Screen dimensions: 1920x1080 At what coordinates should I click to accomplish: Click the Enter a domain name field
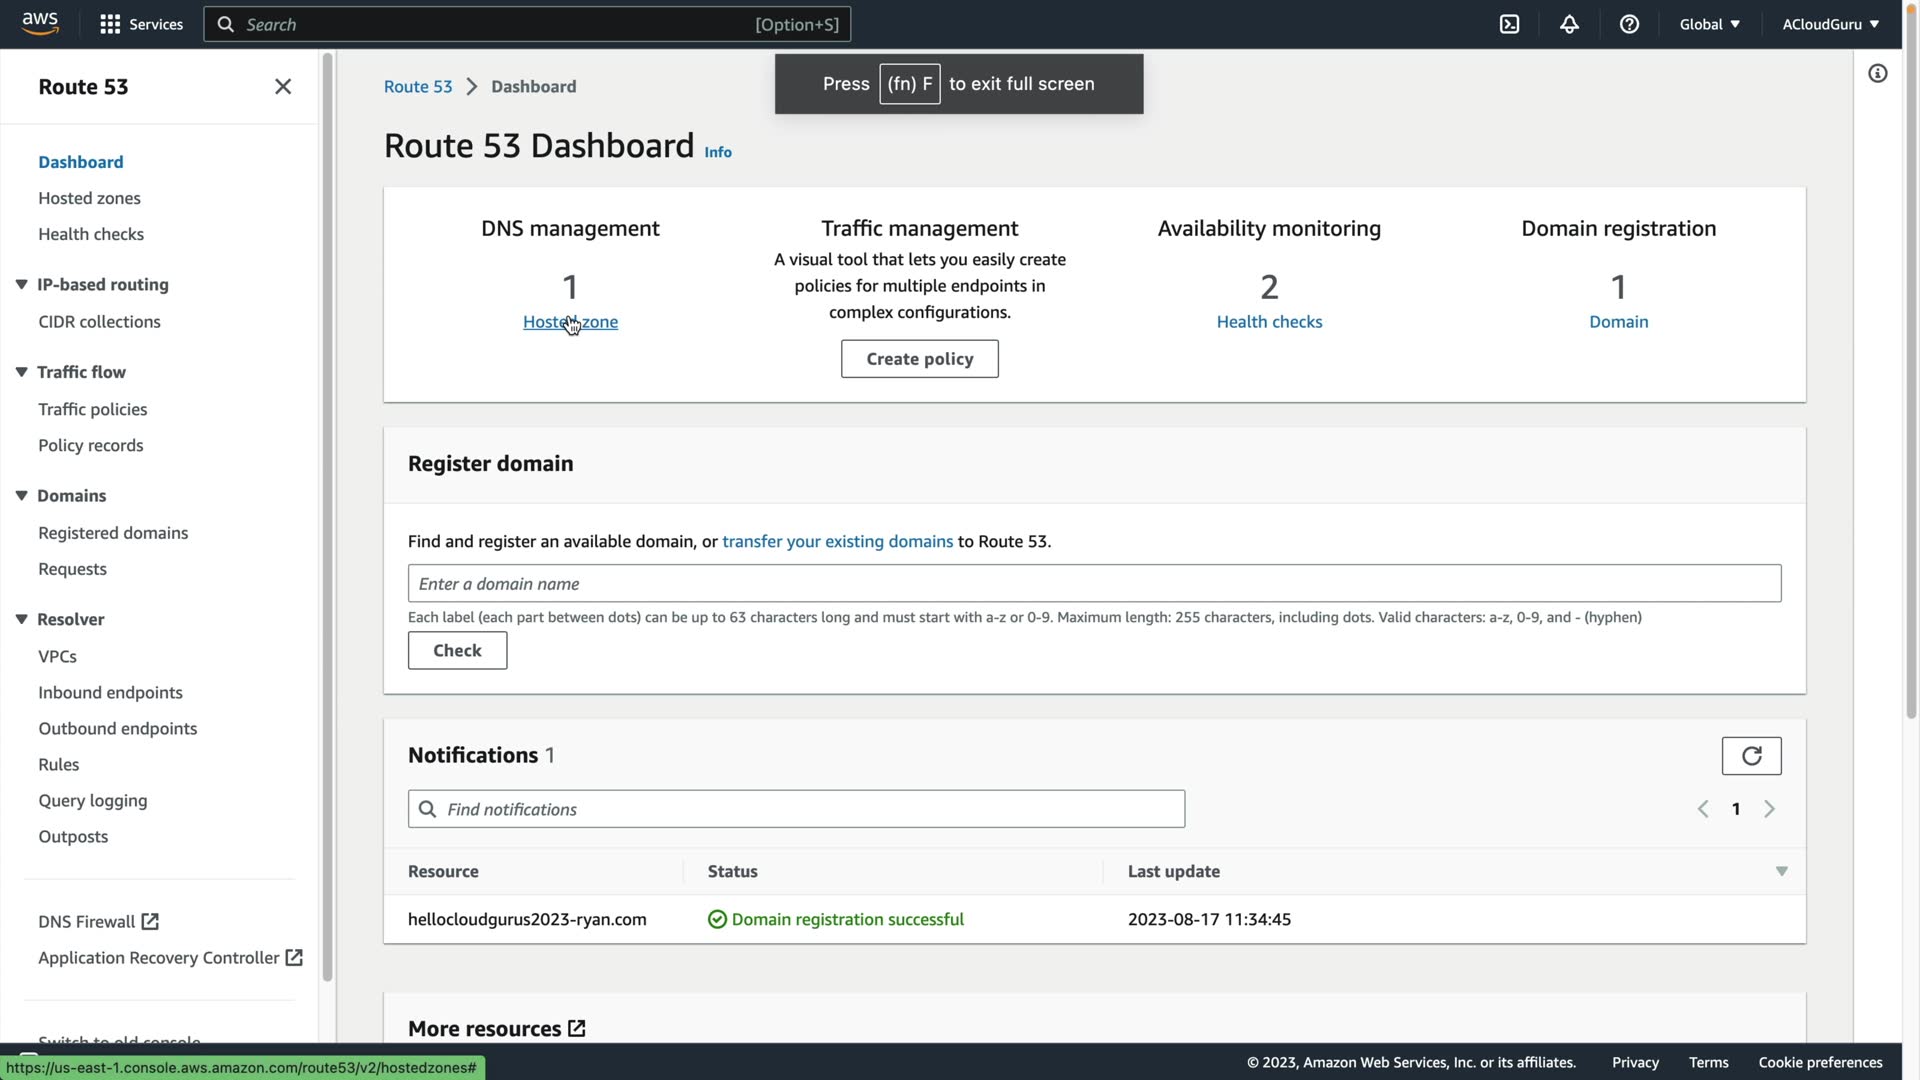click(1094, 584)
